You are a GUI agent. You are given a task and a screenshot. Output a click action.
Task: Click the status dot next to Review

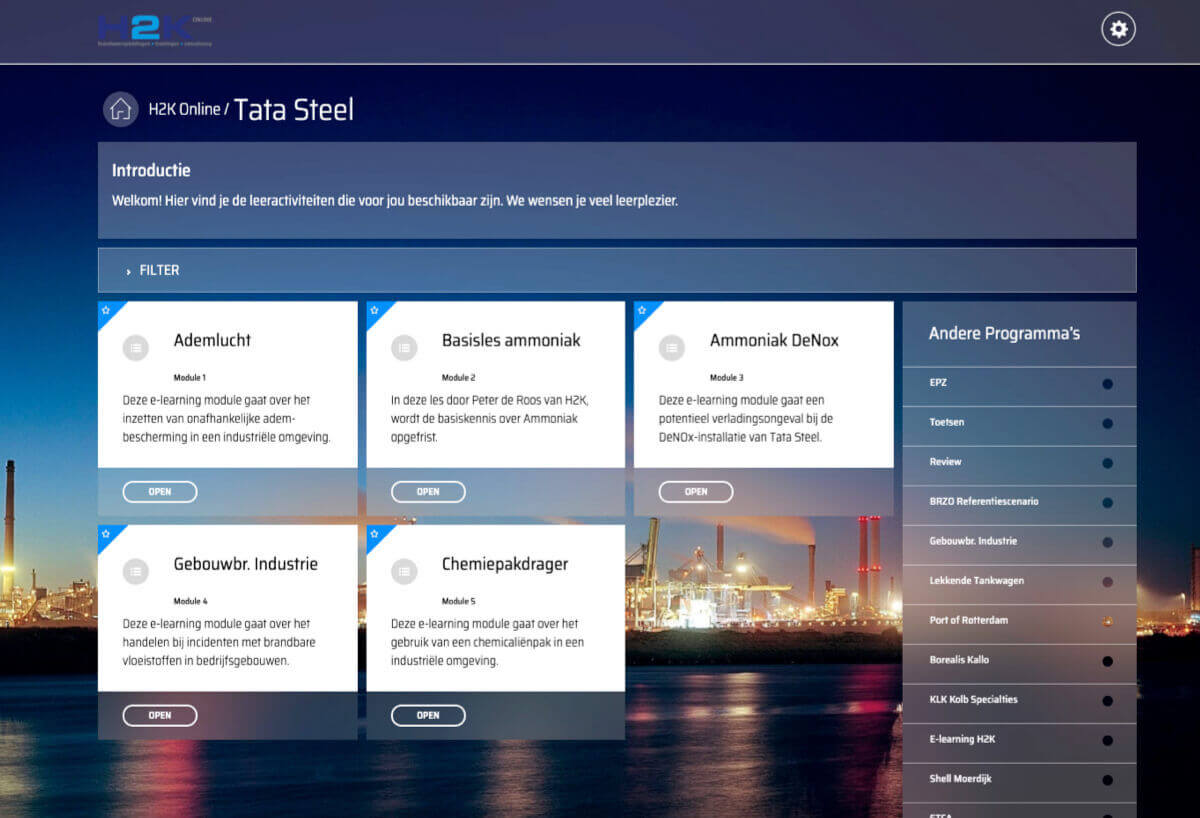[1107, 463]
